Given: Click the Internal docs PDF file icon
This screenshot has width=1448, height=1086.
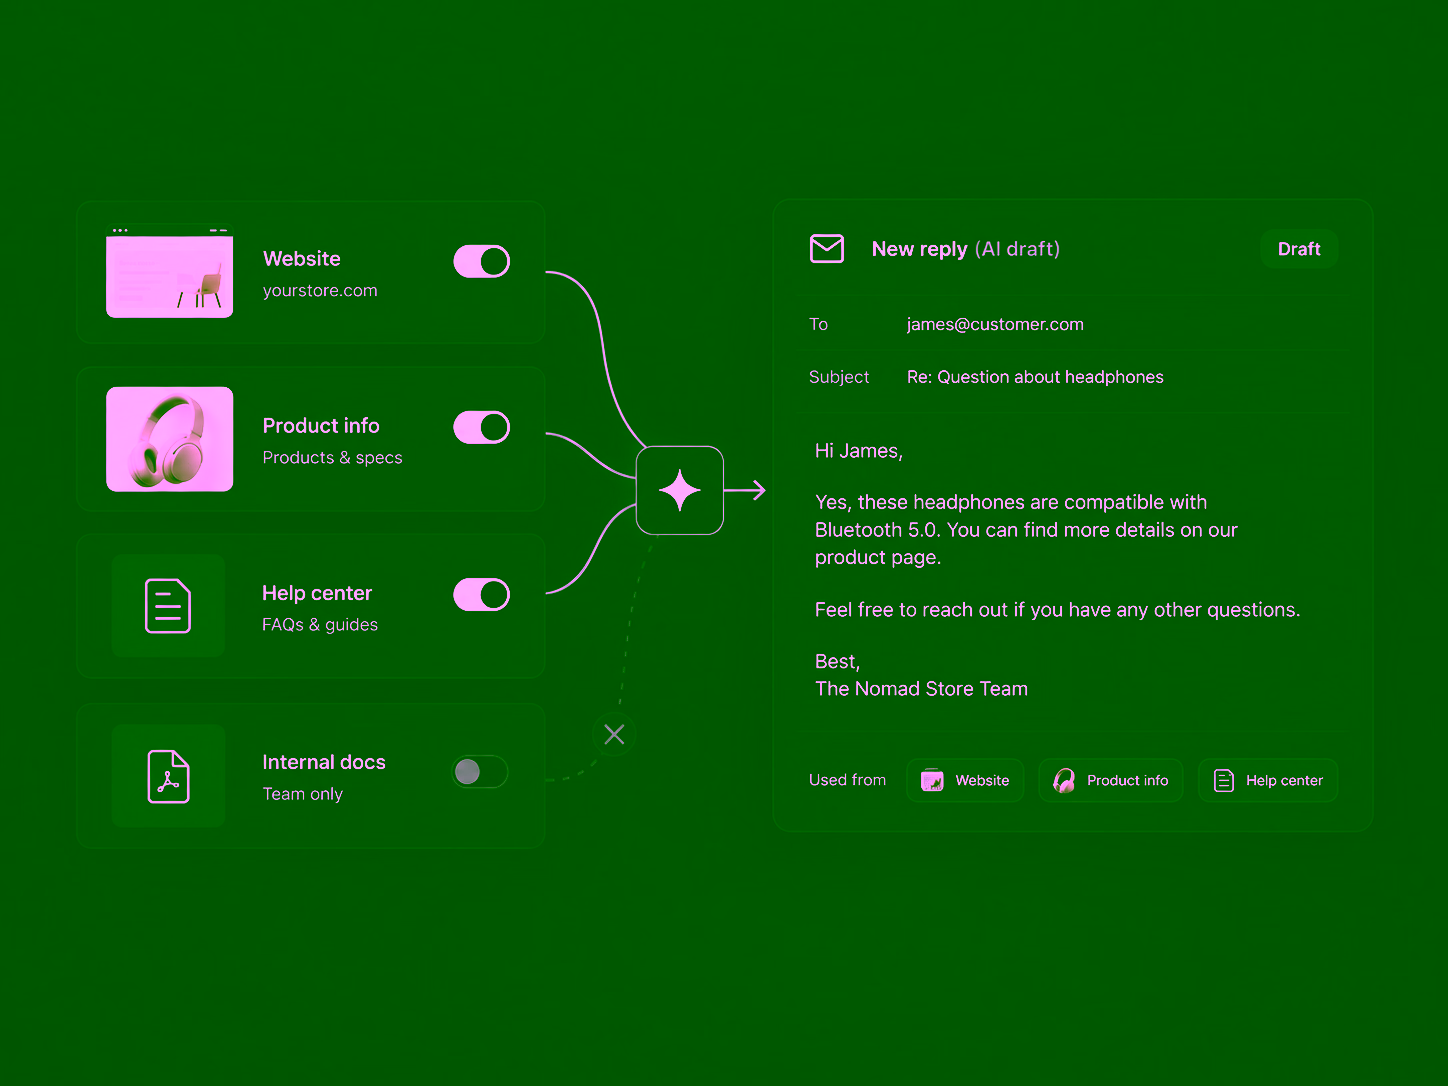Looking at the screenshot, I should [168, 776].
